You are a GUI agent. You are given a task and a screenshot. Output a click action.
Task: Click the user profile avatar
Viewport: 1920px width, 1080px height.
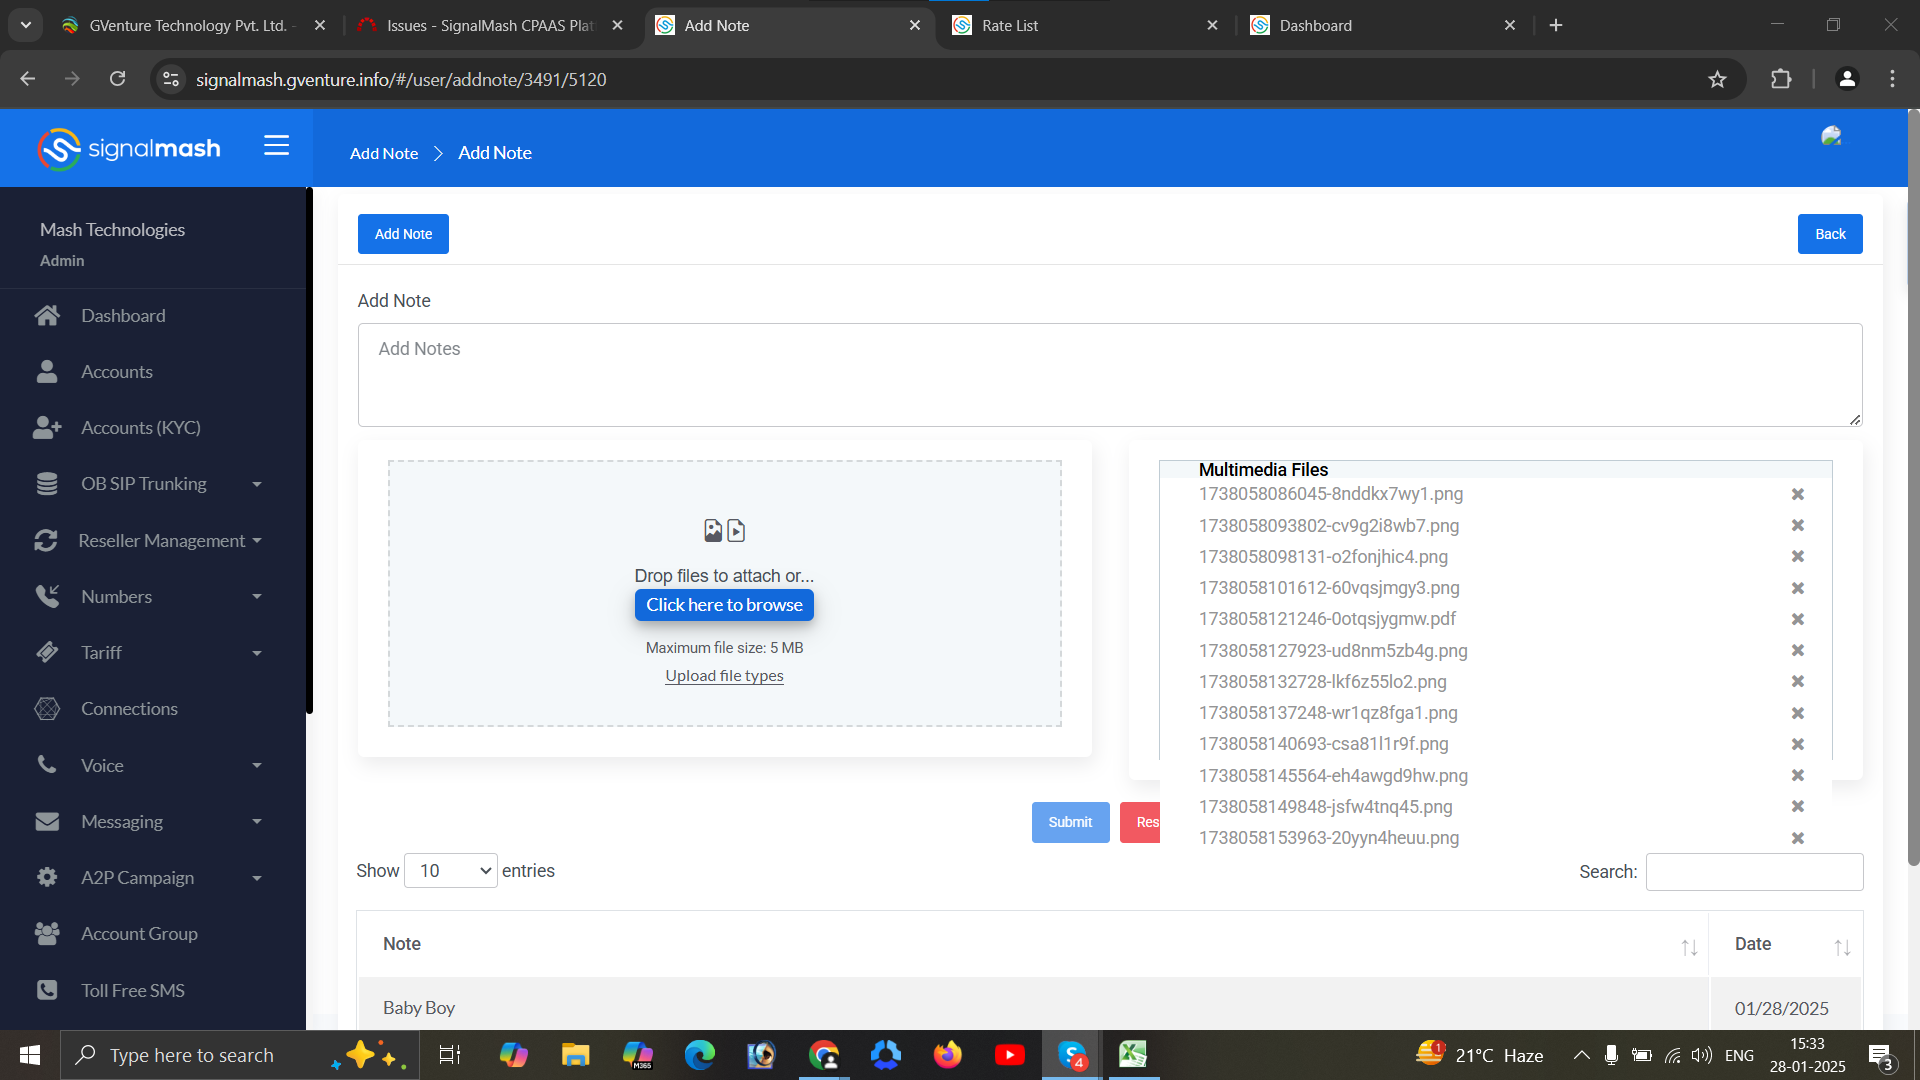click(1831, 136)
